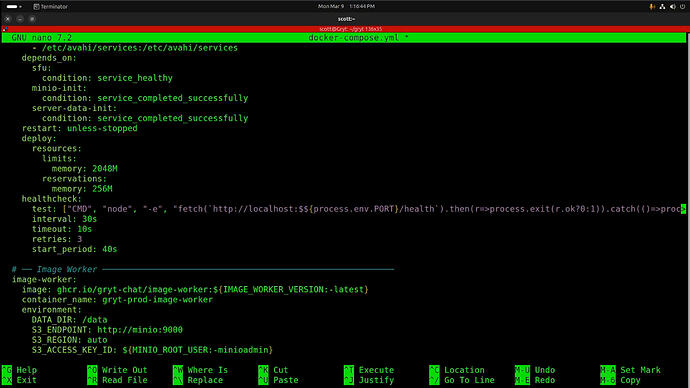
Task: Click the red terminal titlebar scott@Gryt ~/gryt
Action: (351, 29)
